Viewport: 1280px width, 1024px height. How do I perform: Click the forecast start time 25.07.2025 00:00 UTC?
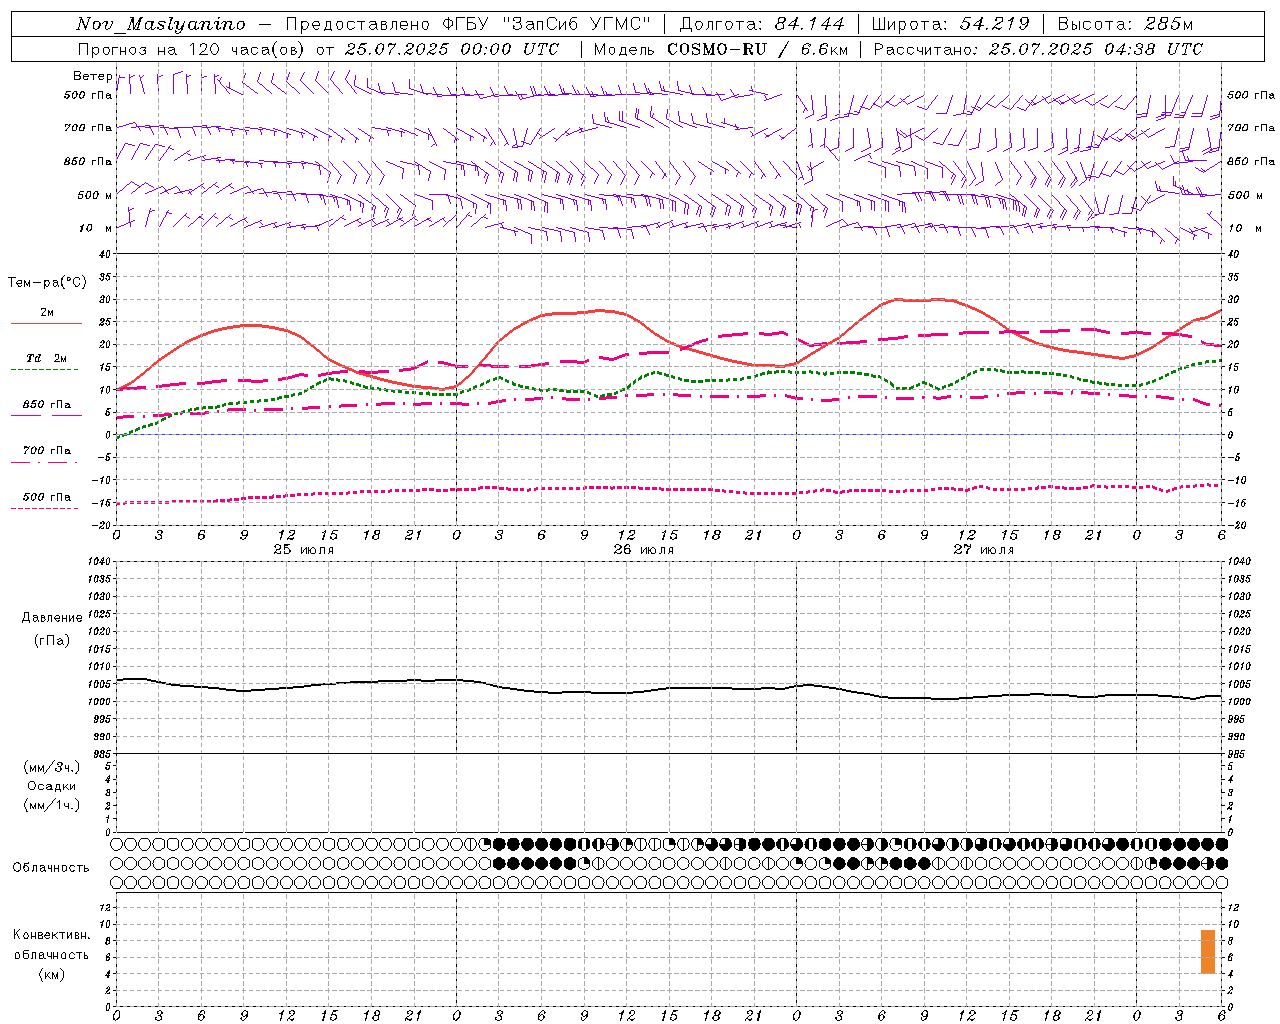click(x=452, y=49)
